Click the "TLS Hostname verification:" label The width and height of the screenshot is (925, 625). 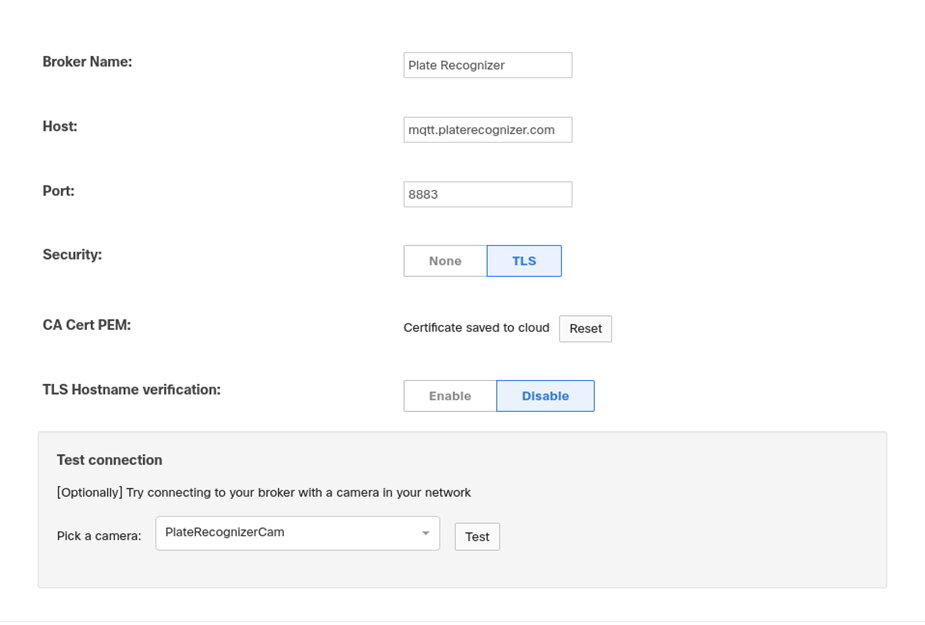tap(132, 390)
